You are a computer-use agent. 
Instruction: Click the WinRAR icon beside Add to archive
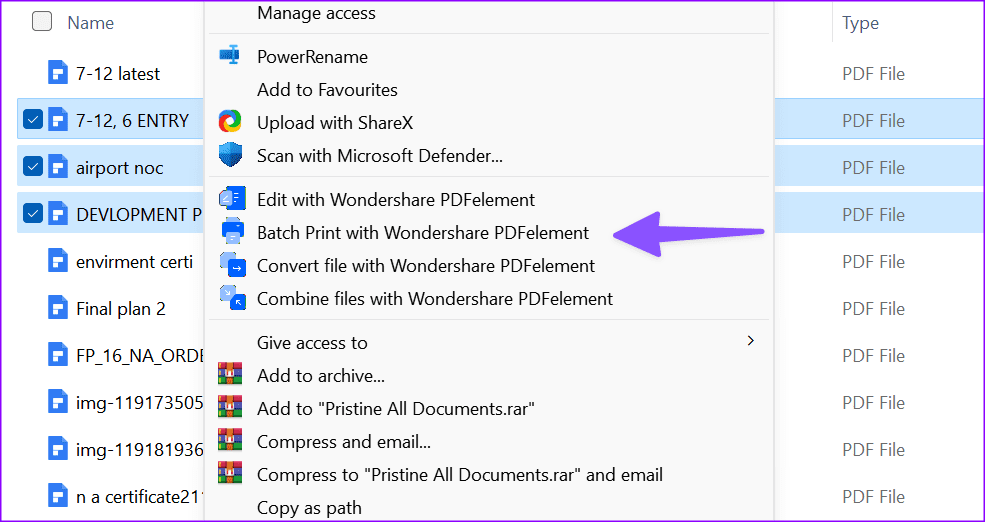pyautogui.click(x=230, y=376)
